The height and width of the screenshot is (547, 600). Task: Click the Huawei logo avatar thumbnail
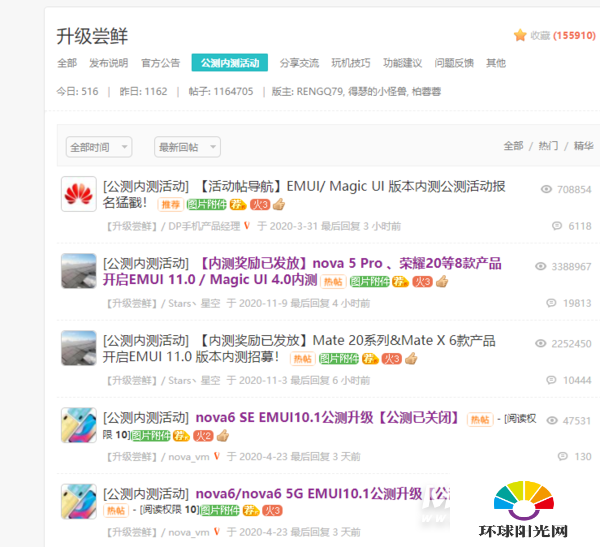pos(79,194)
